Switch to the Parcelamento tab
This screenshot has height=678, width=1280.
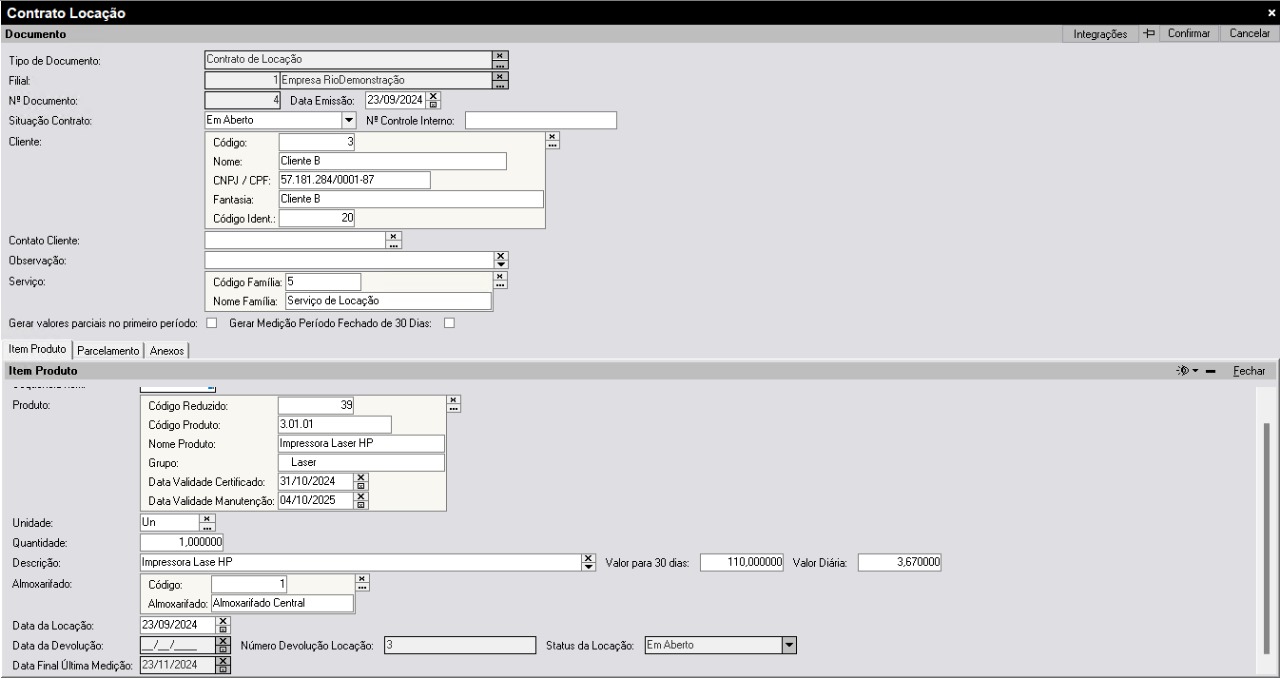point(108,350)
